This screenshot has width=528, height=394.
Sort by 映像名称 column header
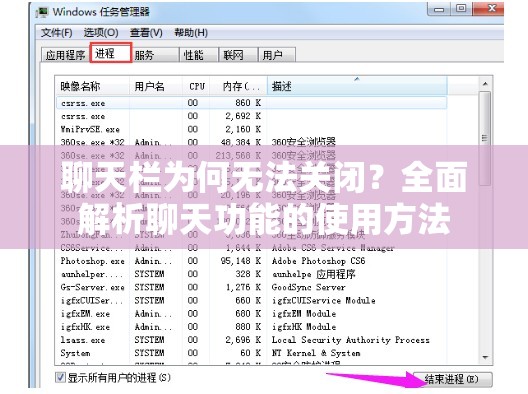click(92, 86)
